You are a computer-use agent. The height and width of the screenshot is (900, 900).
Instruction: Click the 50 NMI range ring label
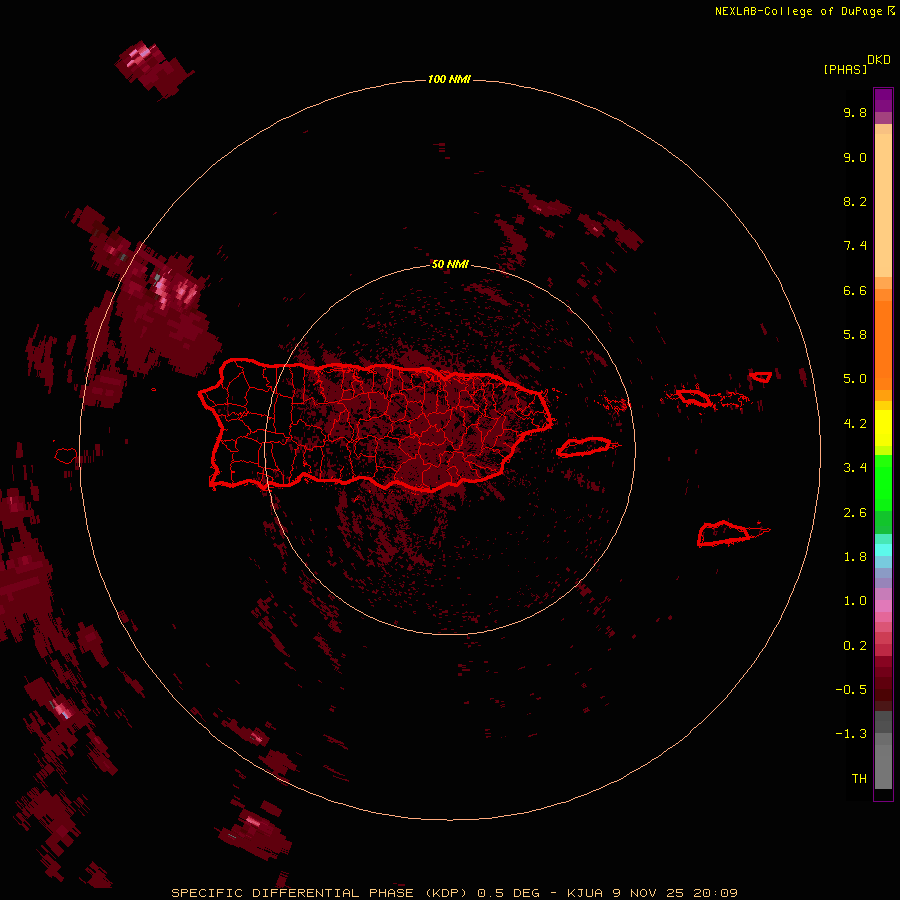pyautogui.click(x=450, y=264)
